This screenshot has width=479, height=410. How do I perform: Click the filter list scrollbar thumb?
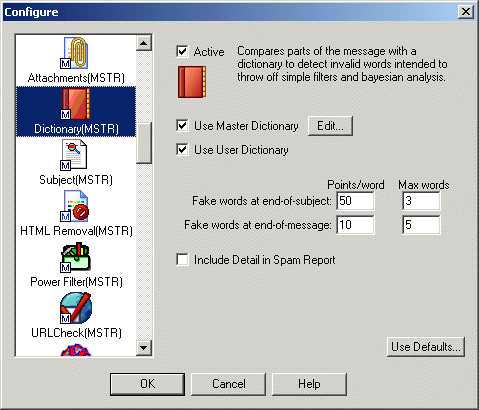(144, 143)
